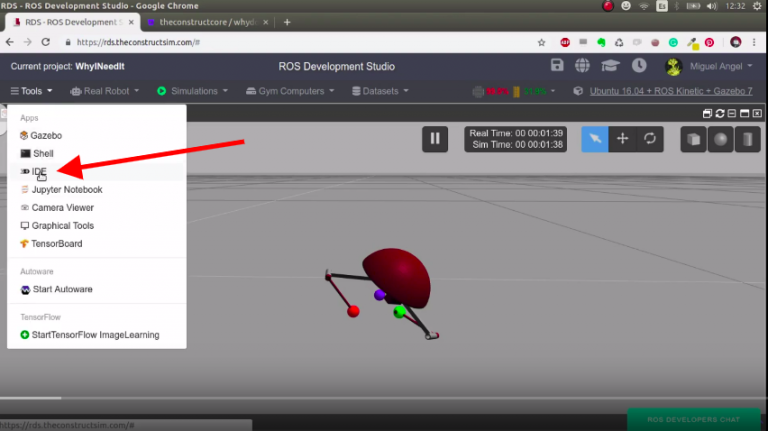The image size is (768, 431).
Task: Click the address bar URL
Action: (138, 42)
